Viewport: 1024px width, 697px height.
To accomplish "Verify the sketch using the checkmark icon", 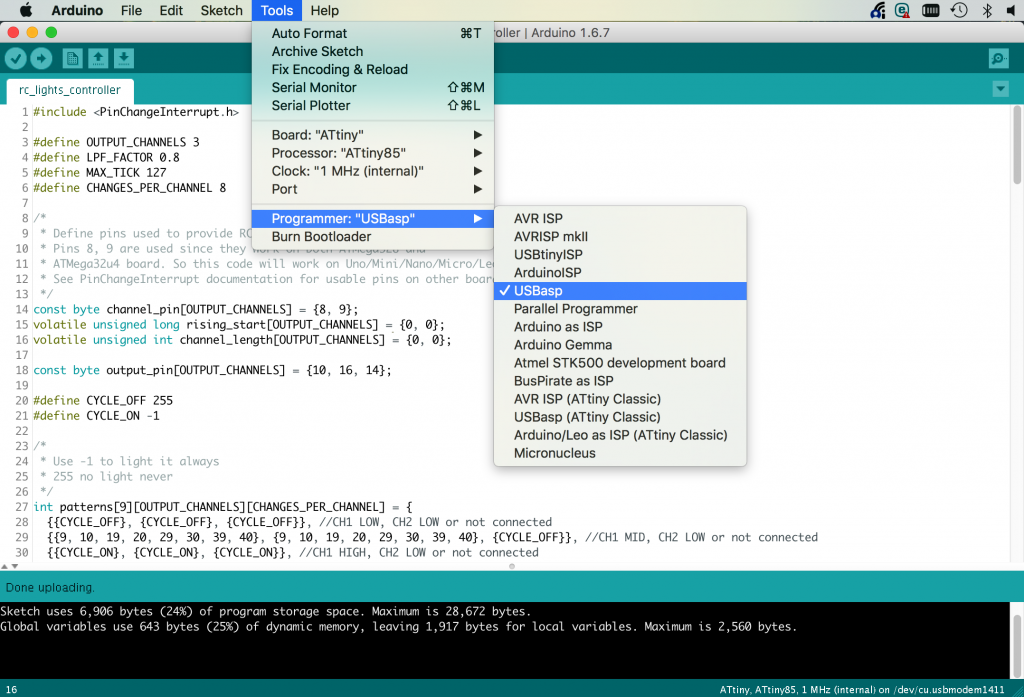I will pos(15,58).
